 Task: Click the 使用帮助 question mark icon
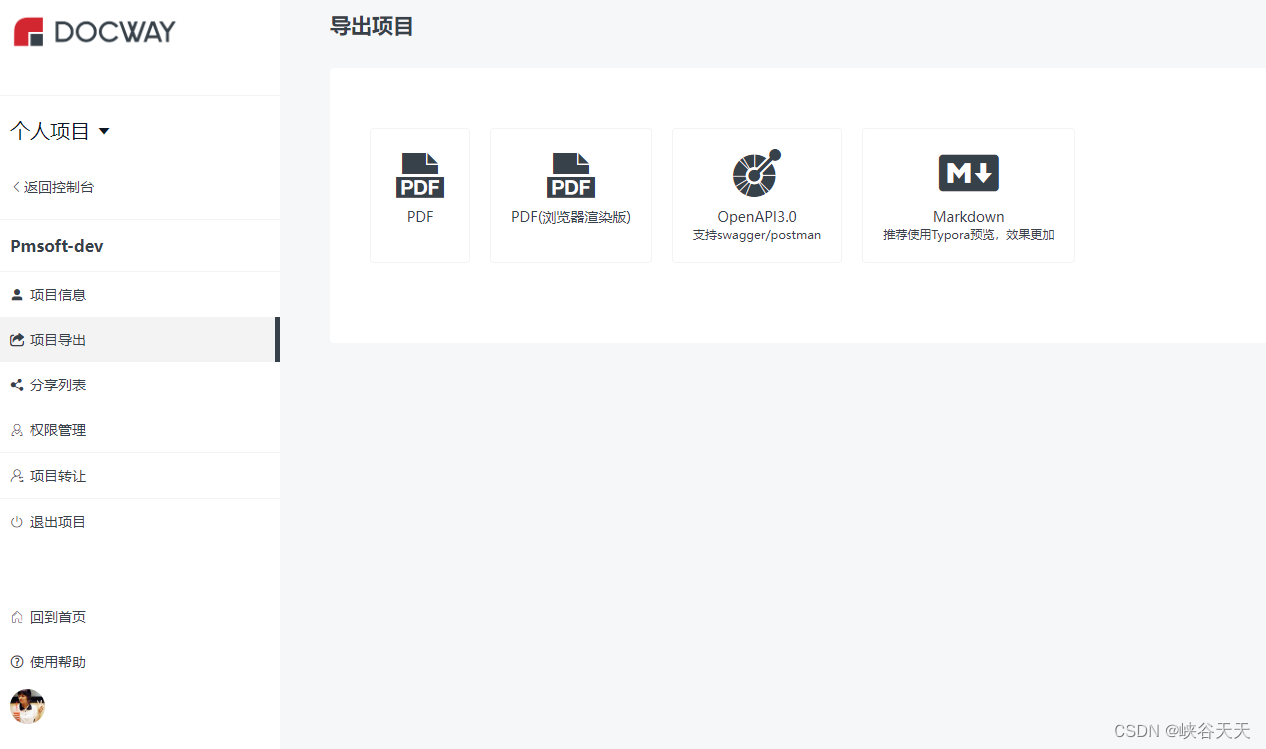click(x=15, y=661)
